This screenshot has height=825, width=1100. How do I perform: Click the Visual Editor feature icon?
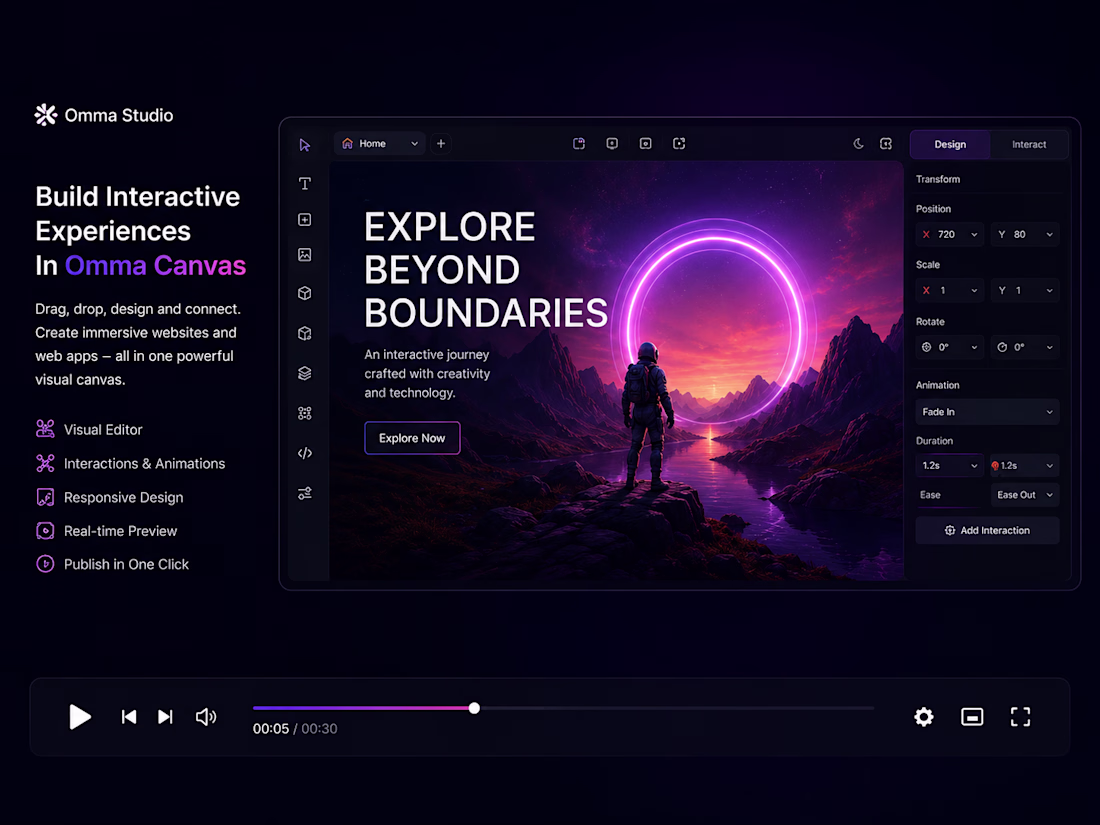pyautogui.click(x=45, y=429)
